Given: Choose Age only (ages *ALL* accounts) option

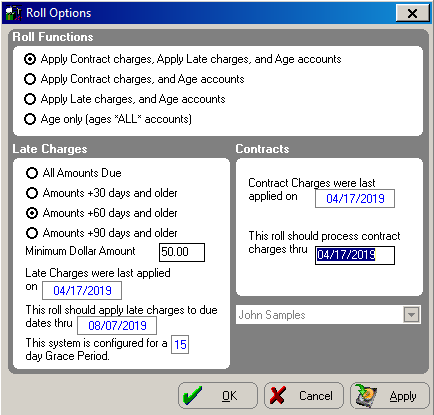Looking at the screenshot, I should point(30,119).
